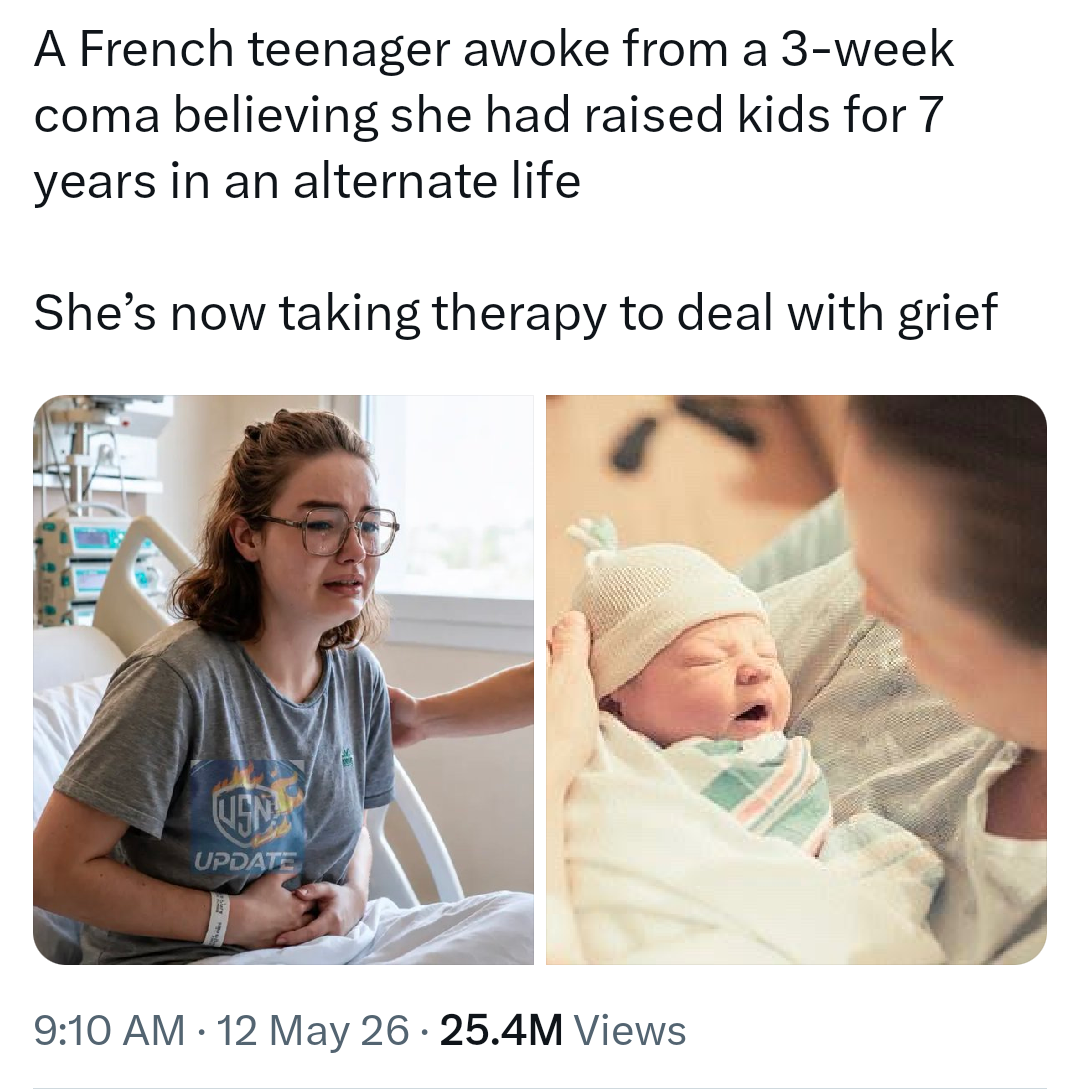Click the word Views after the count

click(x=631, y=1030)
